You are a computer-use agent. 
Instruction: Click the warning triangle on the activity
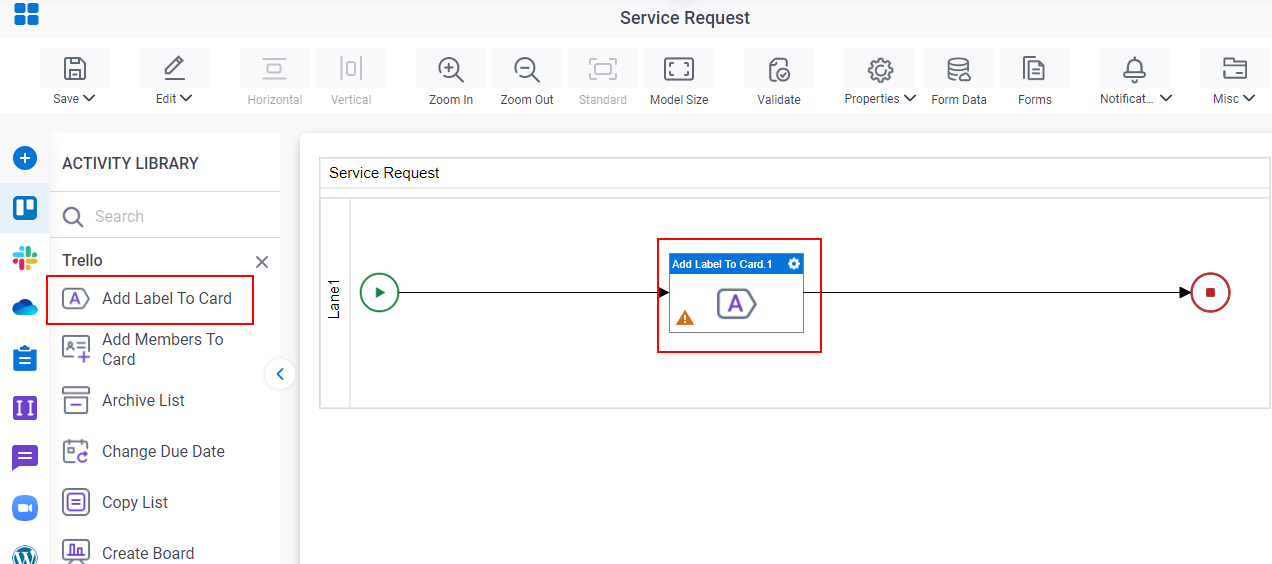685,318
